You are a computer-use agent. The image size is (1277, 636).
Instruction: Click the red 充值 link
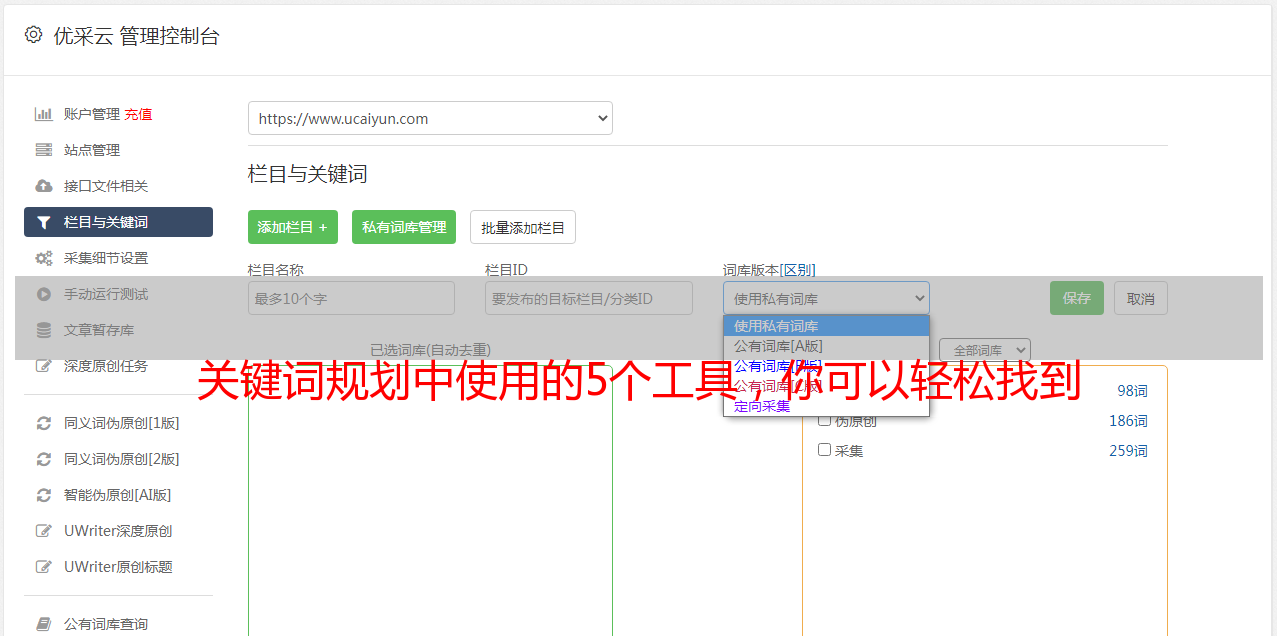[x=138, y=114]
